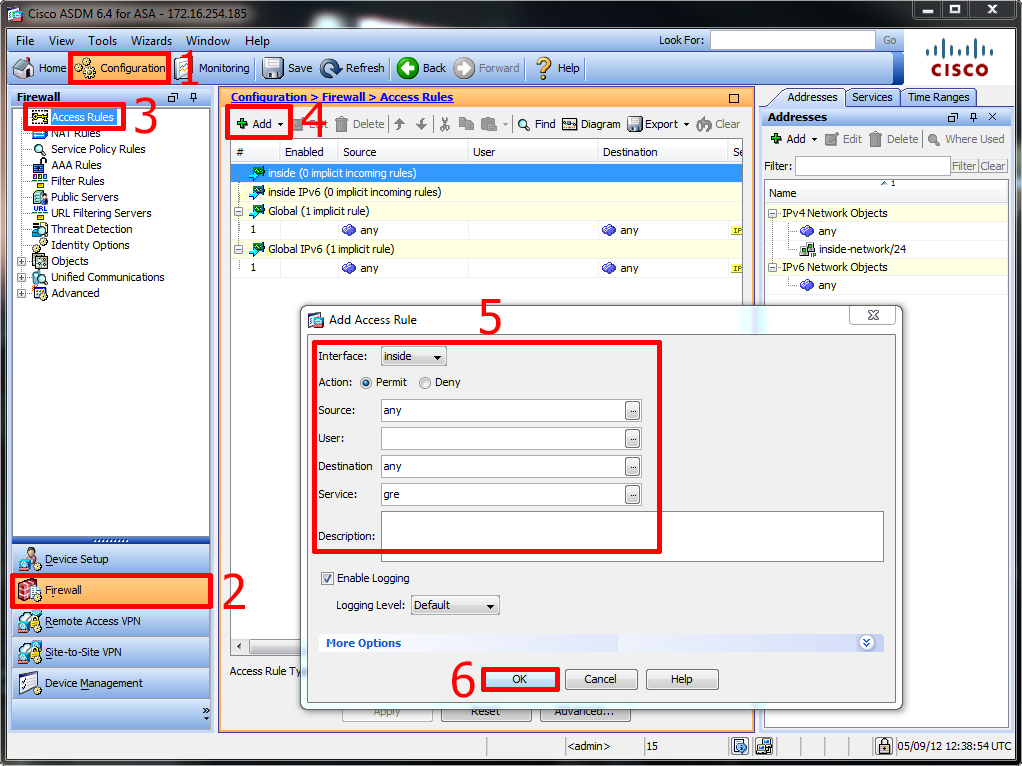The width and height of the screenshot is (1022, 766).
Task: Click Help in the Add Access Rule dialog
Action: coord(682,679)
